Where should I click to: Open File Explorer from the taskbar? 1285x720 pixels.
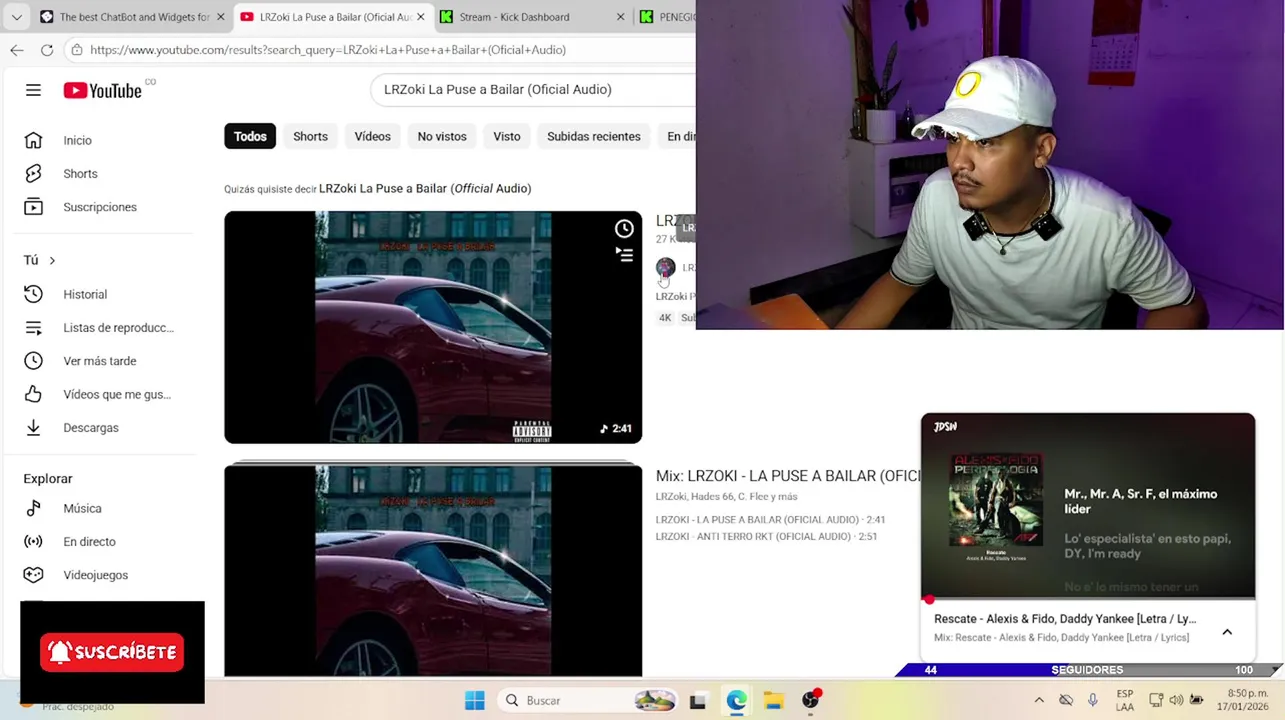(773, 701)
